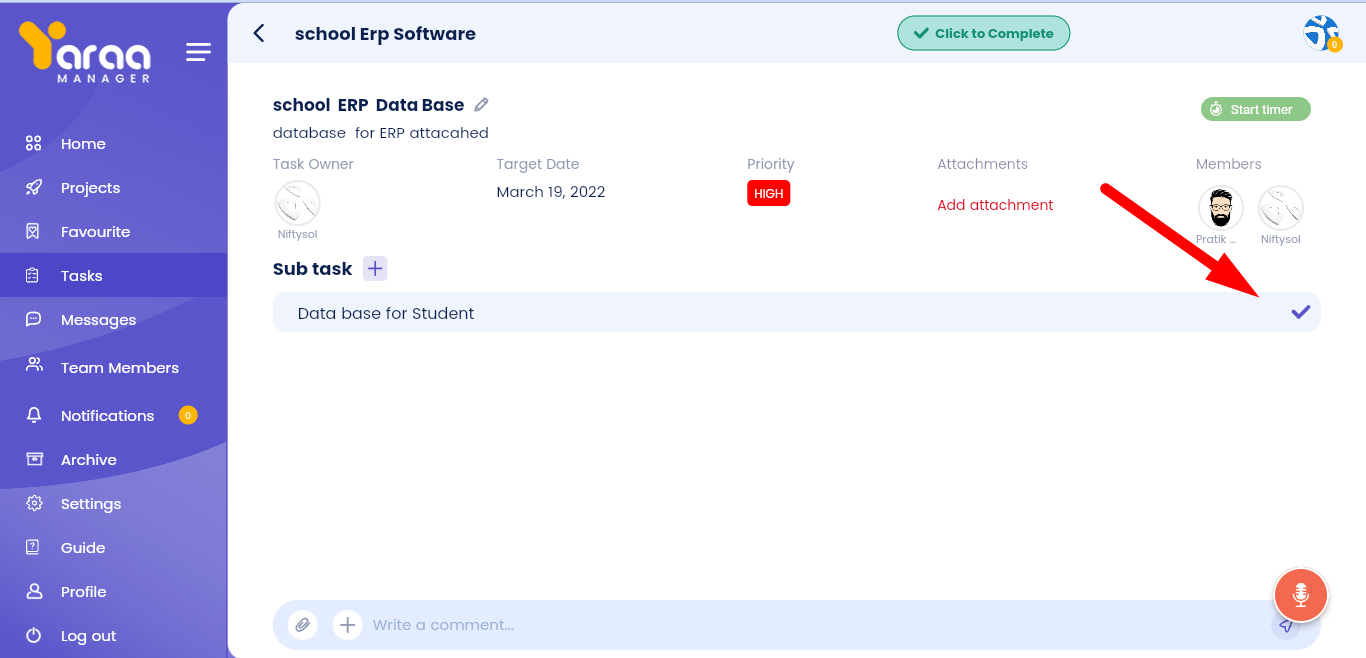Go back using the left chevron arrow

pyautogui.click(x=259, y=33)
